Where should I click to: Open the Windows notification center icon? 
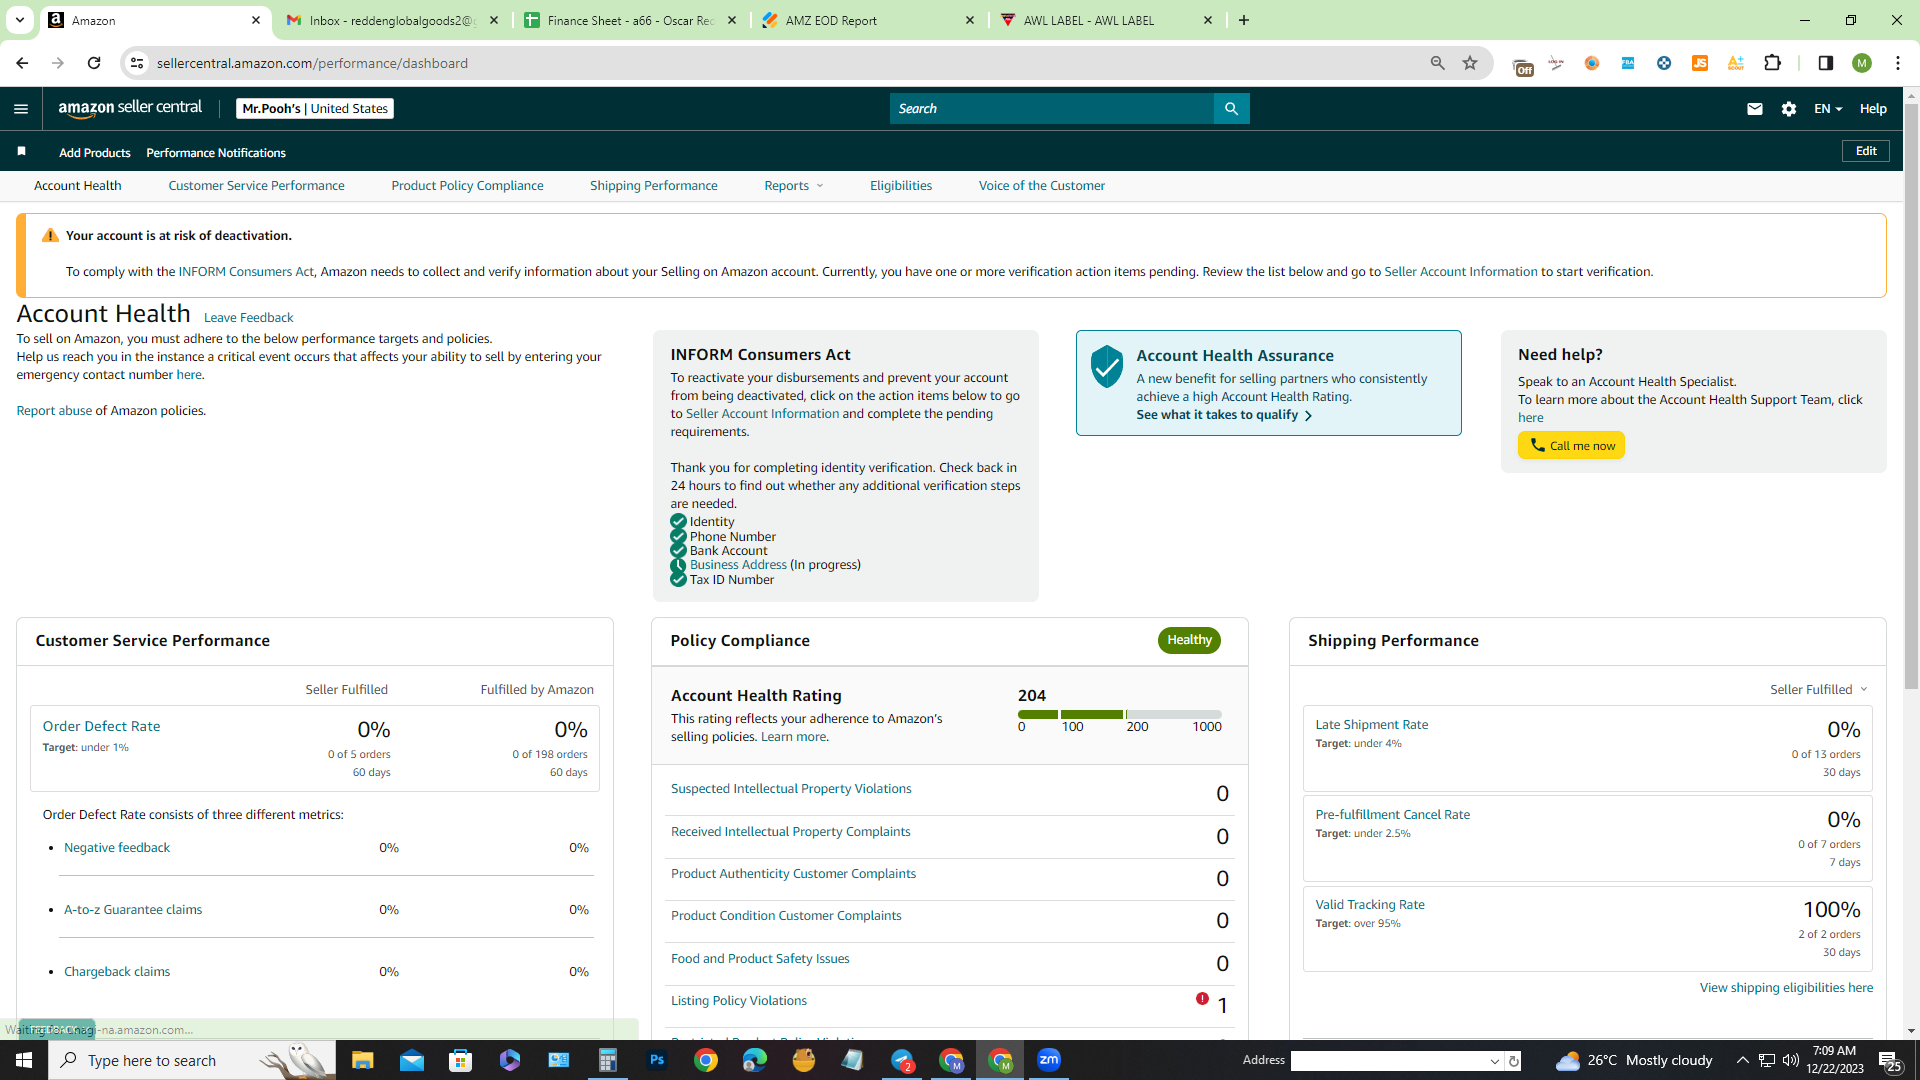(1889, 1060)
